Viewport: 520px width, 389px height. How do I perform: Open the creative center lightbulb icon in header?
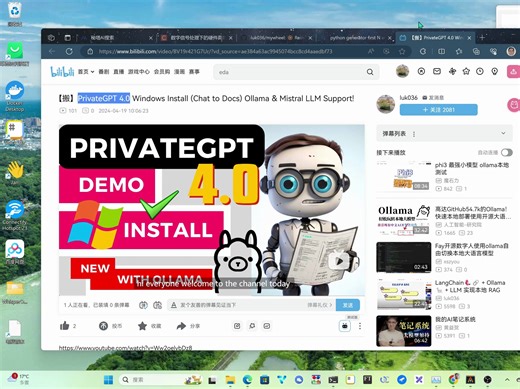click(495, 71)
